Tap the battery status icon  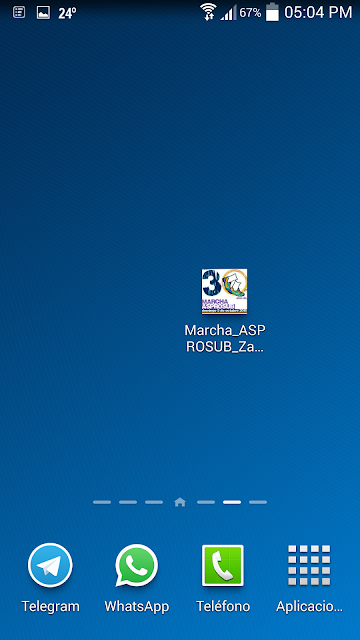point(272,12)
